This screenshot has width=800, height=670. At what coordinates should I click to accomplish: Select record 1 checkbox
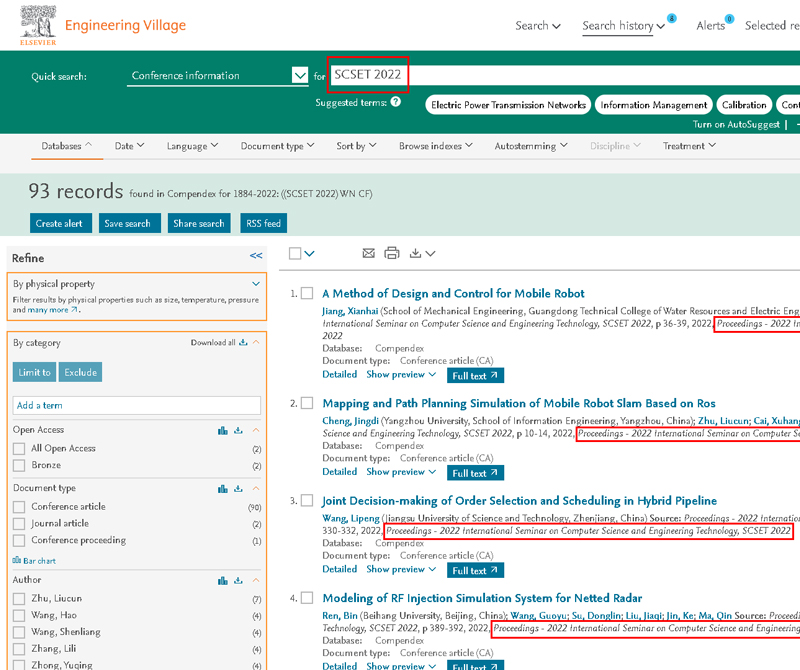307,293
